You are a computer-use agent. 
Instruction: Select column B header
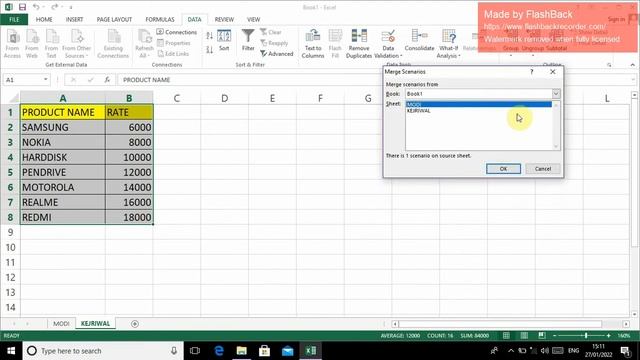pos(129,98)
